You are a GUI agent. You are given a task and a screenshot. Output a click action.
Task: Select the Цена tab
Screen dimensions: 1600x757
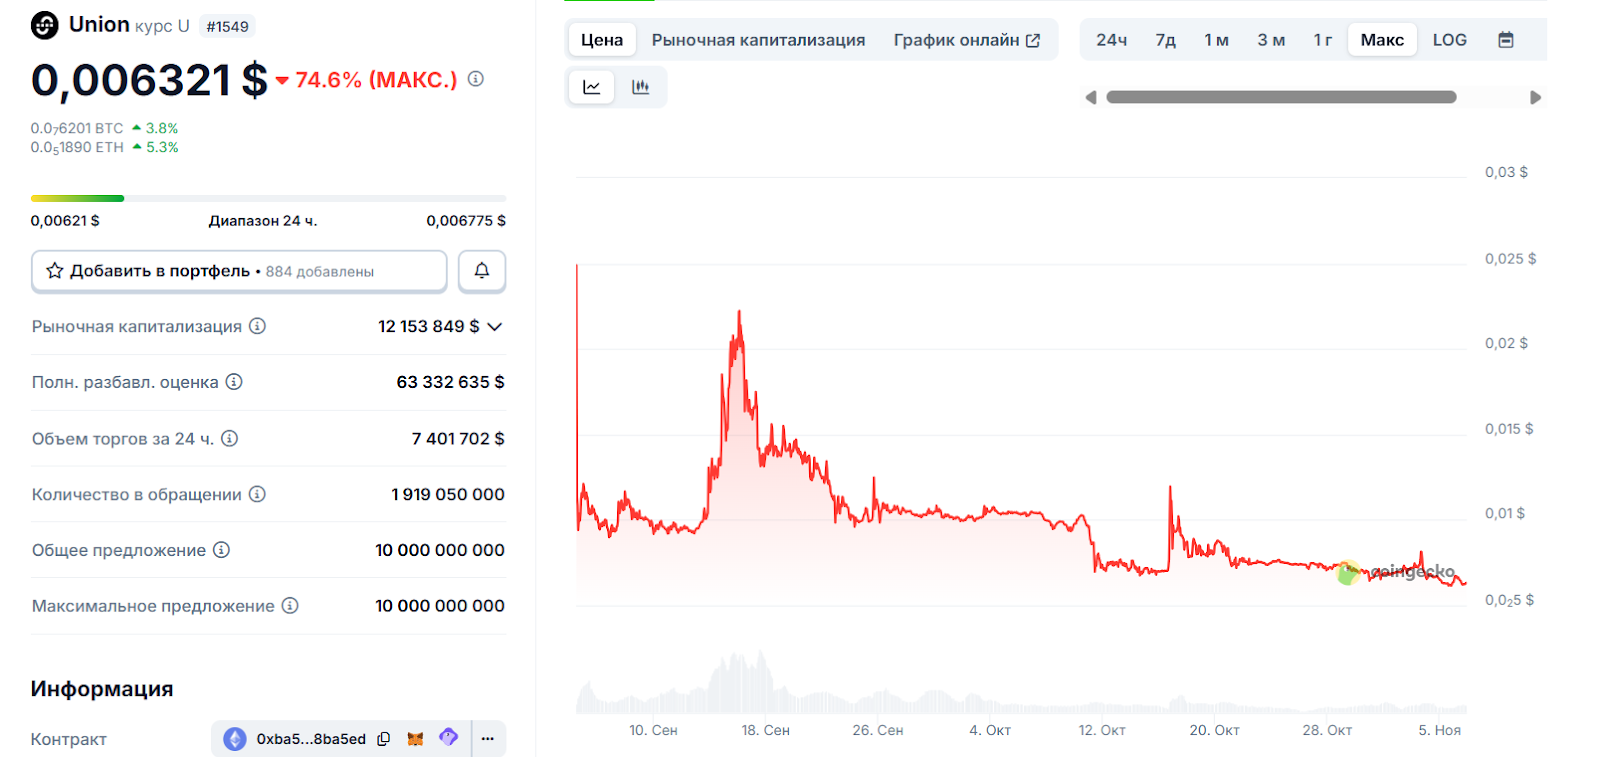tap(602, 40)
